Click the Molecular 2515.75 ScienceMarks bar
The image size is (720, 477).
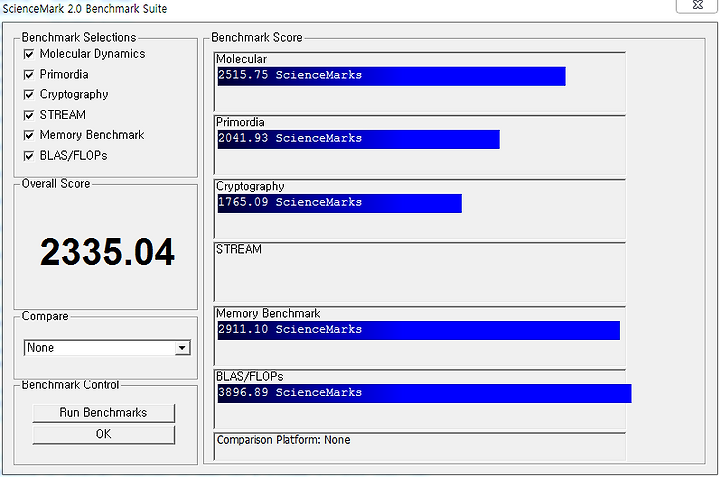coord(392,76)
